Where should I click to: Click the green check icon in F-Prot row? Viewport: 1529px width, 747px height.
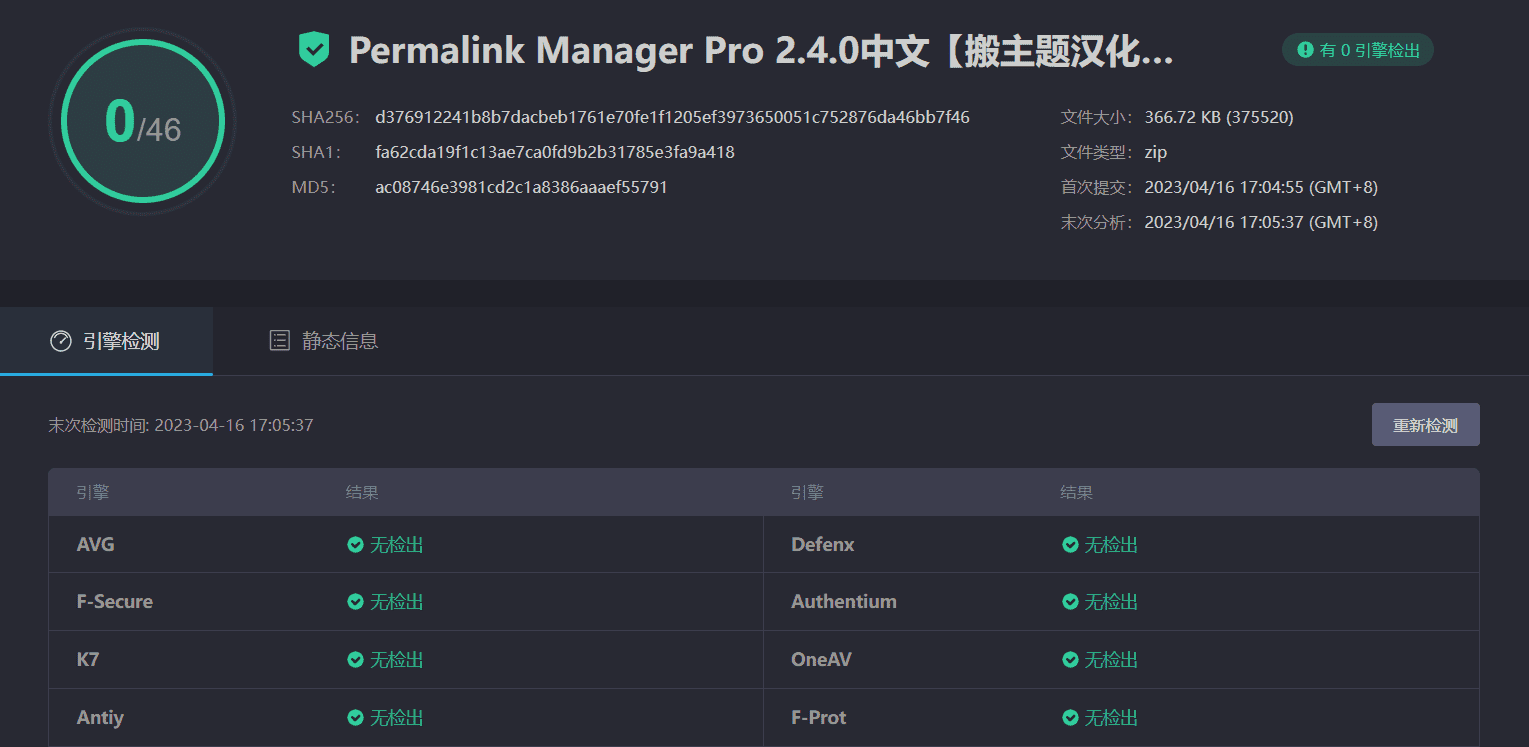coord(1070,718)
